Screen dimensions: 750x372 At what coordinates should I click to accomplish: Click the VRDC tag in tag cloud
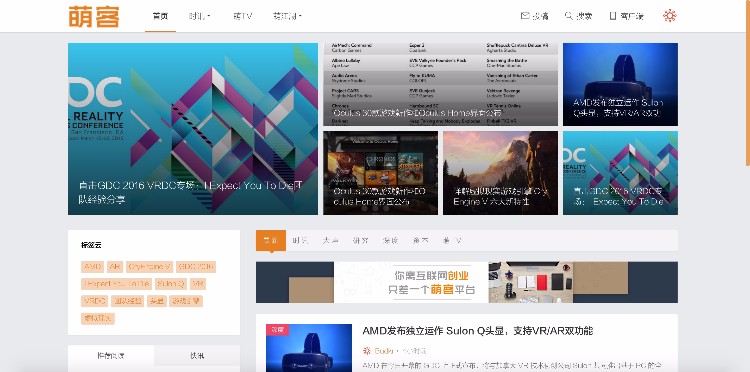pyautogui.click(x=94, y=301)
